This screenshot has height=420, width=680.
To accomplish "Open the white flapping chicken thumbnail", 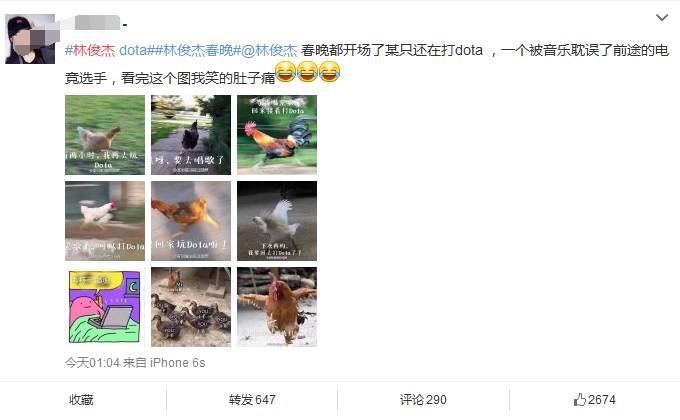I will coord(277,221).
